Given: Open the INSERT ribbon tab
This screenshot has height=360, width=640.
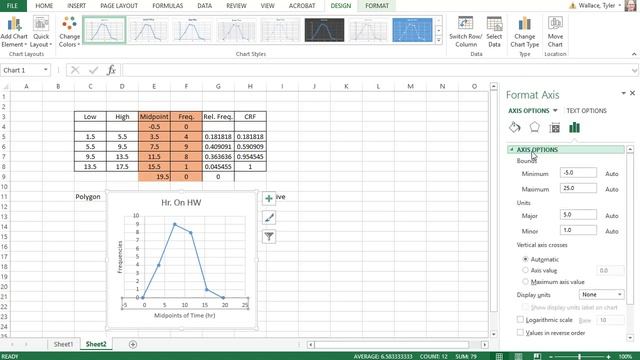Looking at the screenshot, I should 77,6.
